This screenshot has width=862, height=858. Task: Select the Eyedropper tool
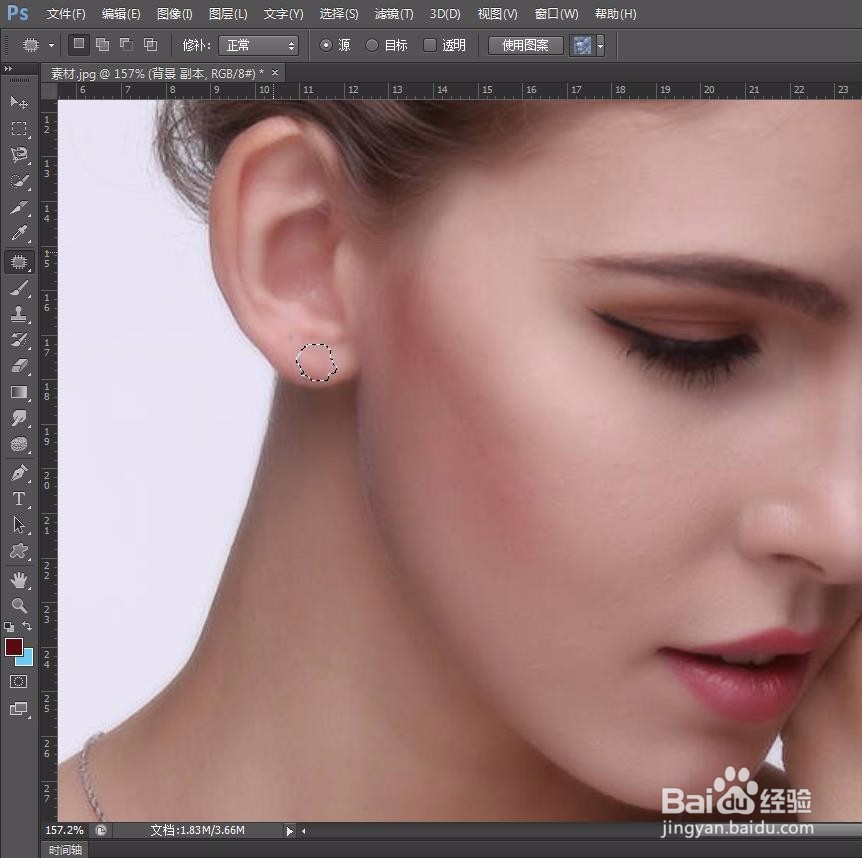[19, 234]
